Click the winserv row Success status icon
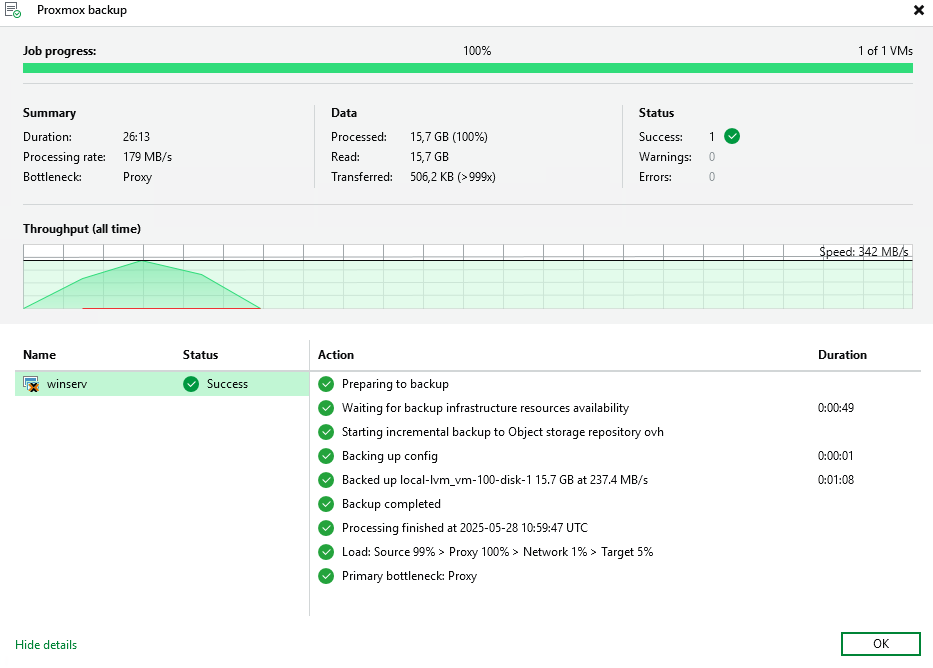 191,384
